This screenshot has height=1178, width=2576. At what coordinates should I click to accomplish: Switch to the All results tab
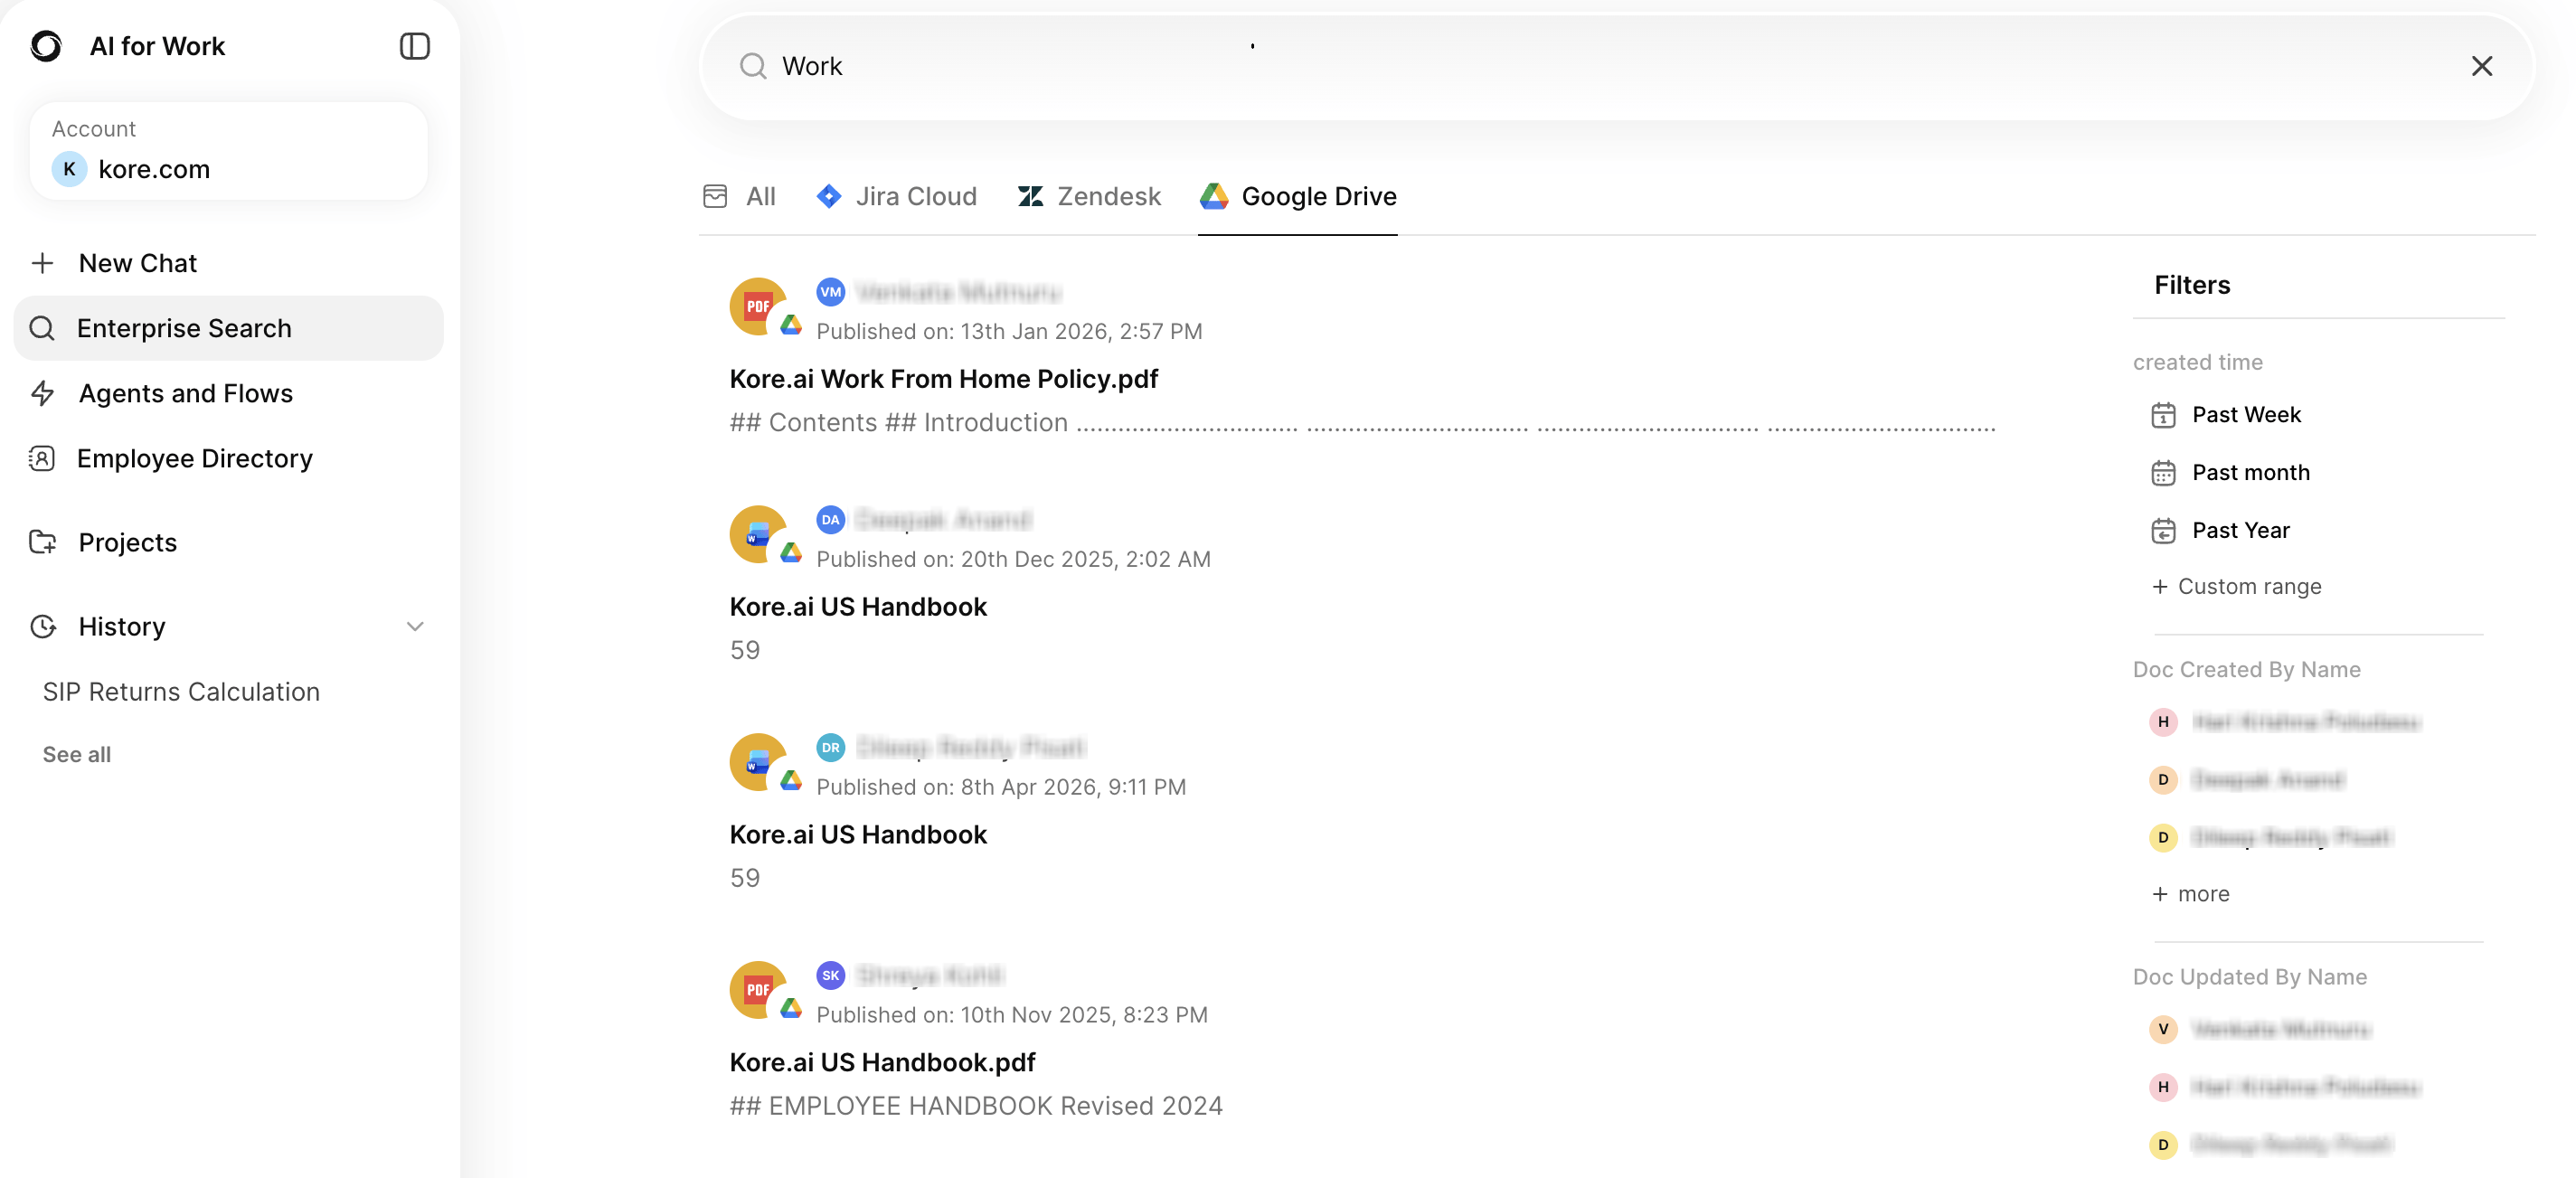tap(739, 196)
